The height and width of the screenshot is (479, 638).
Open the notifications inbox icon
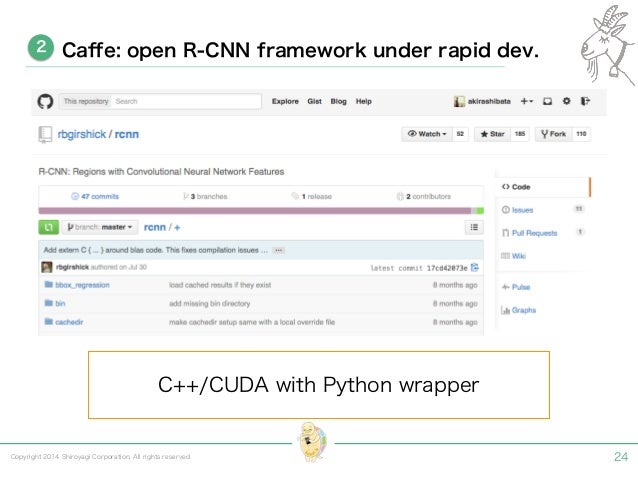547,101
